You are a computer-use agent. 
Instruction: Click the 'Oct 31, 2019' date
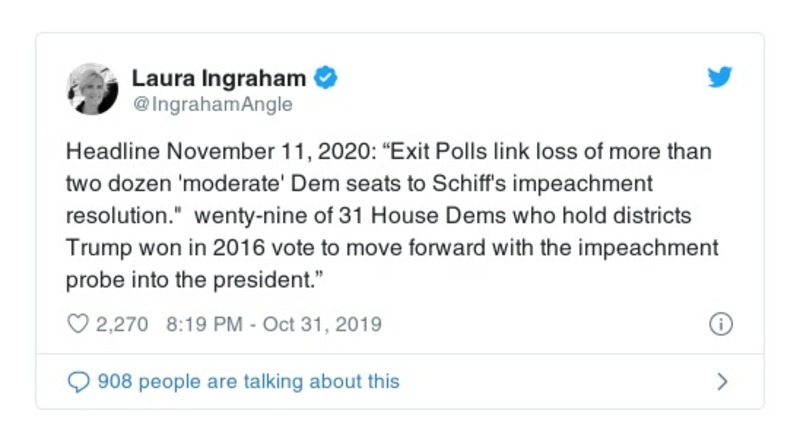pos(322,325)
